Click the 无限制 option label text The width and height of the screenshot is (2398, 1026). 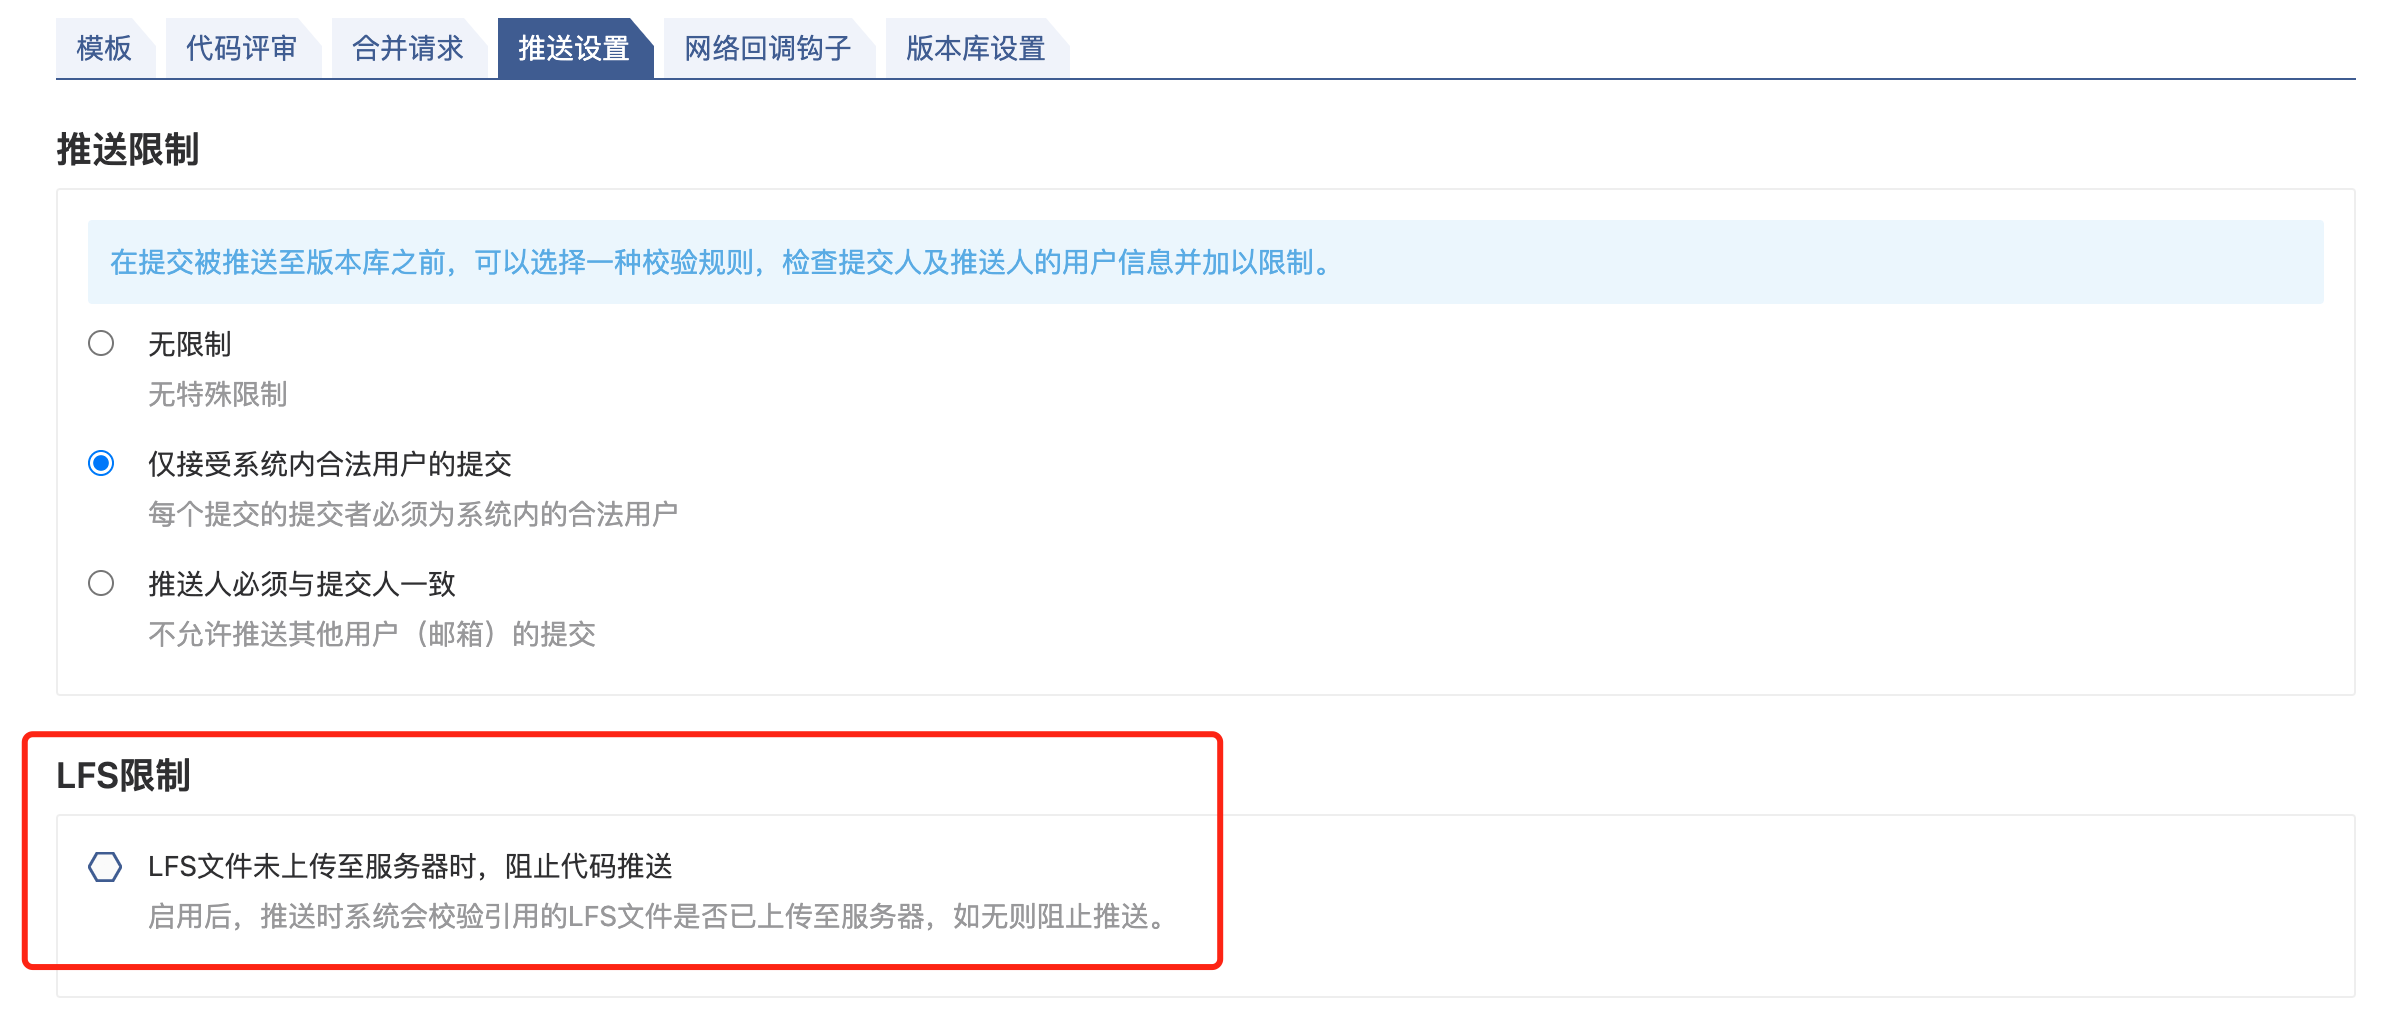[190, 345]
